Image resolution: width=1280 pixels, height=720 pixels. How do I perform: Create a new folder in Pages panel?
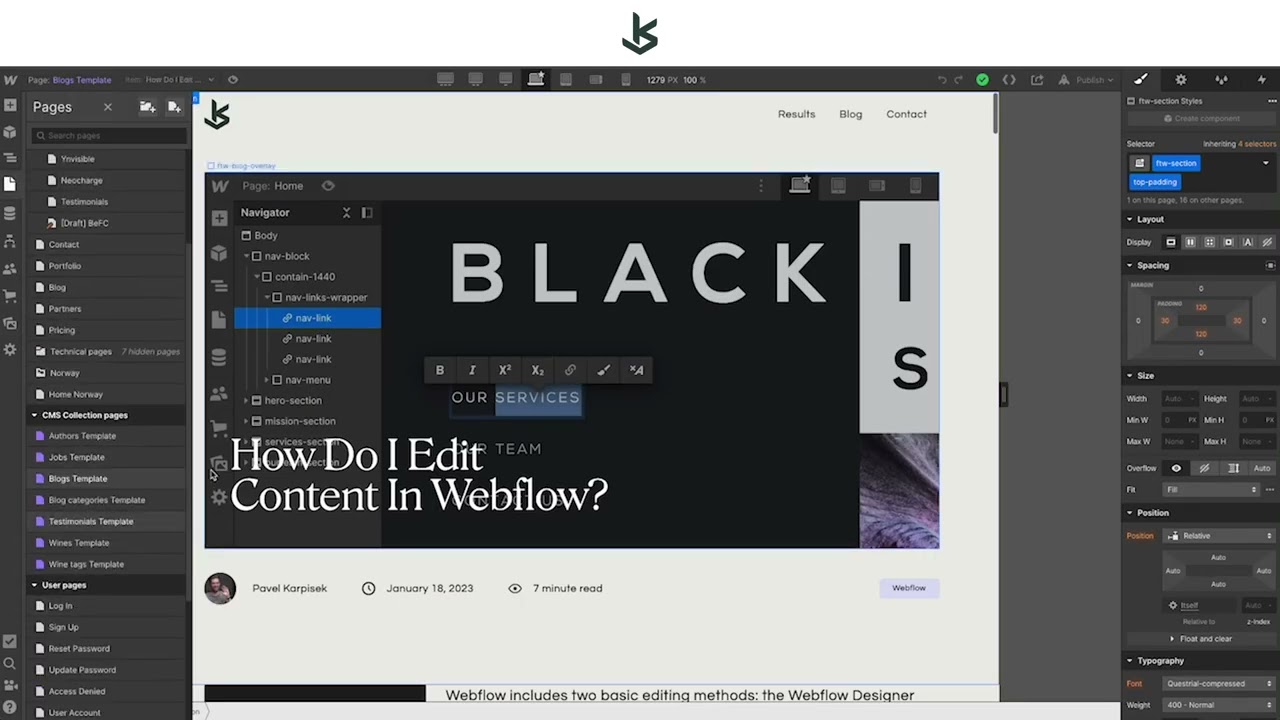147,107
